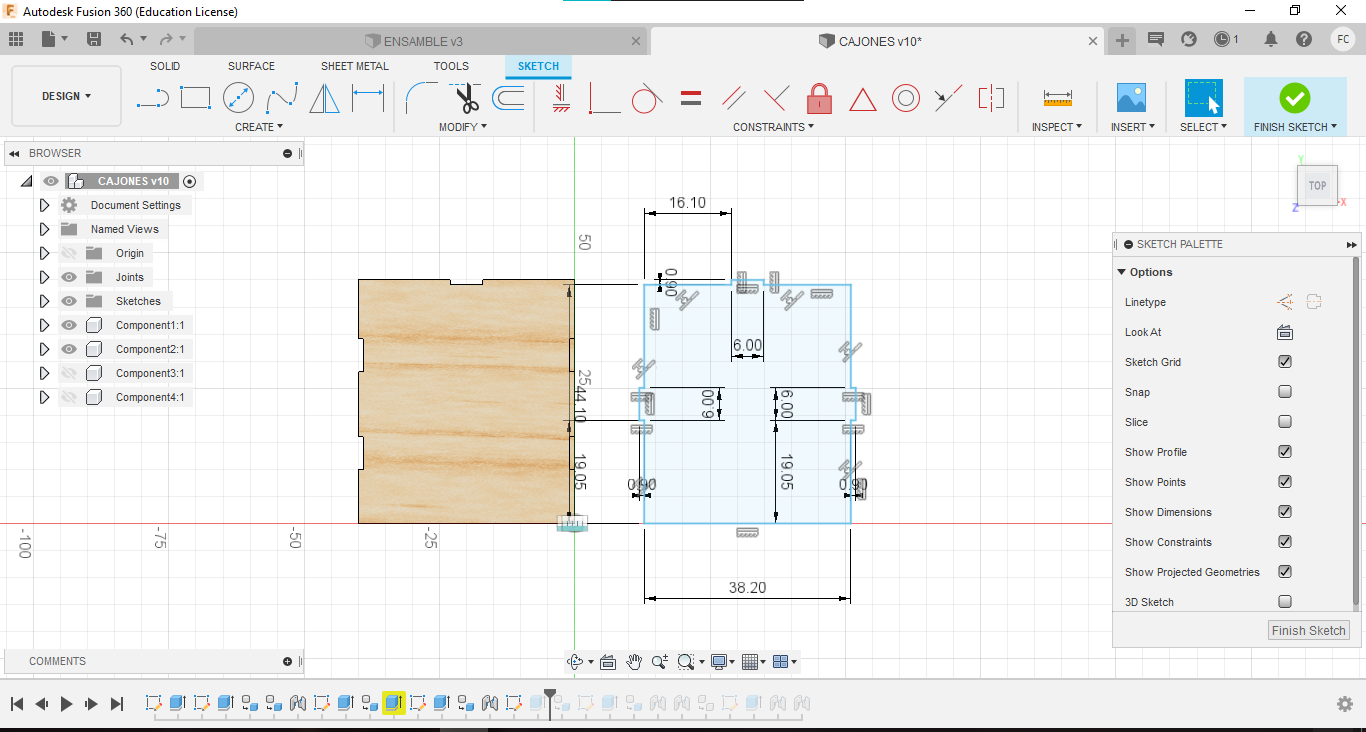Open the DESIGN workspace dropdown
This screenshot has width=1366, height=732.
tap(66, 96)
